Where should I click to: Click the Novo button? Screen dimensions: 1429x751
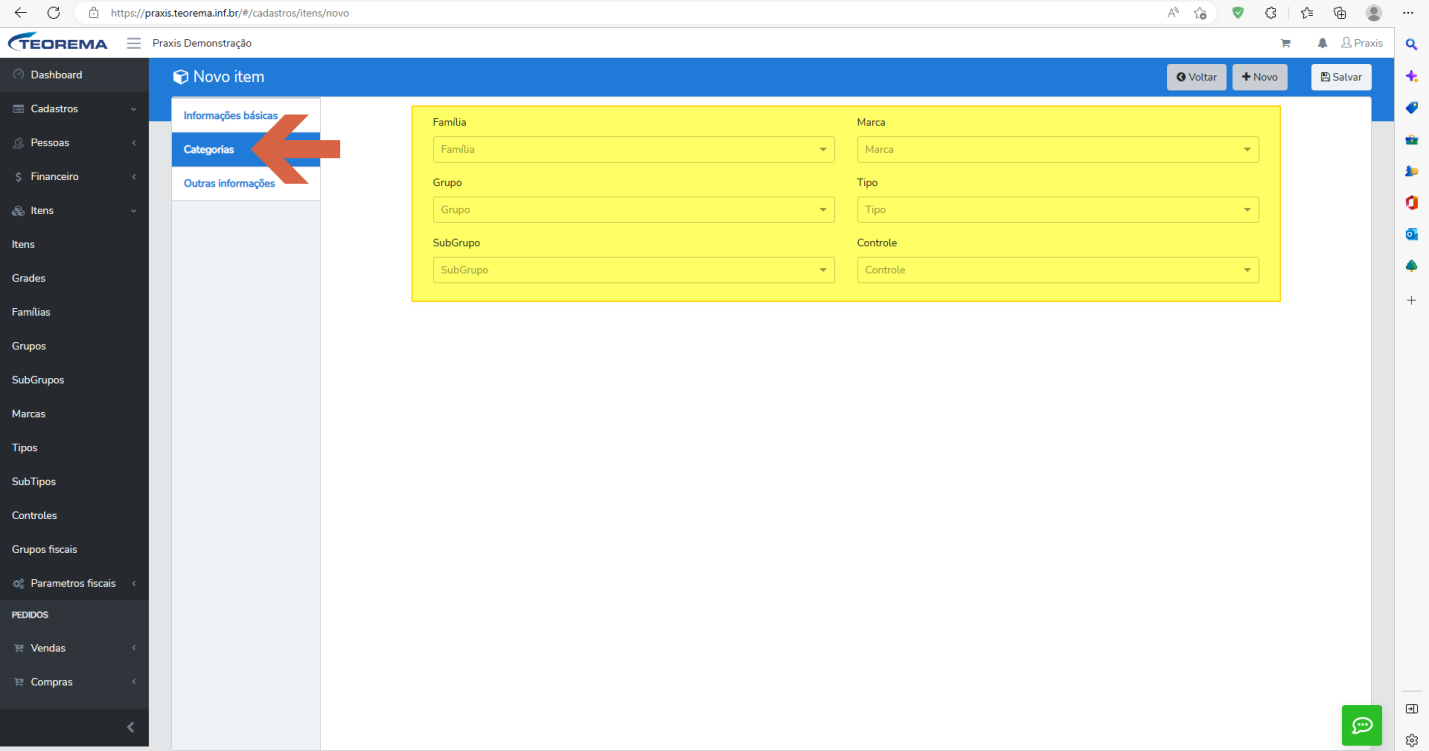coord(1260,77)
